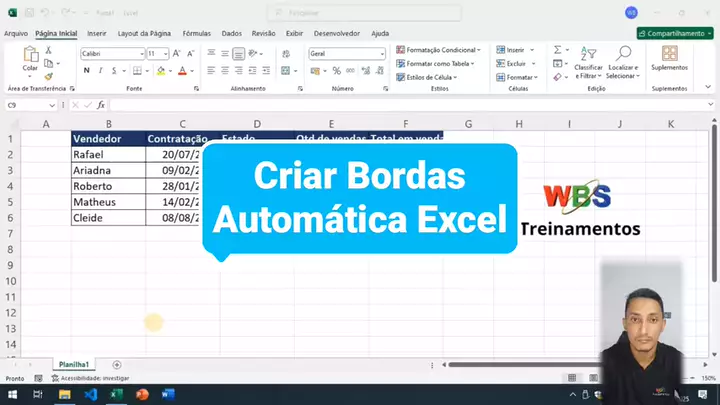Align text left icon

[211, 70]
